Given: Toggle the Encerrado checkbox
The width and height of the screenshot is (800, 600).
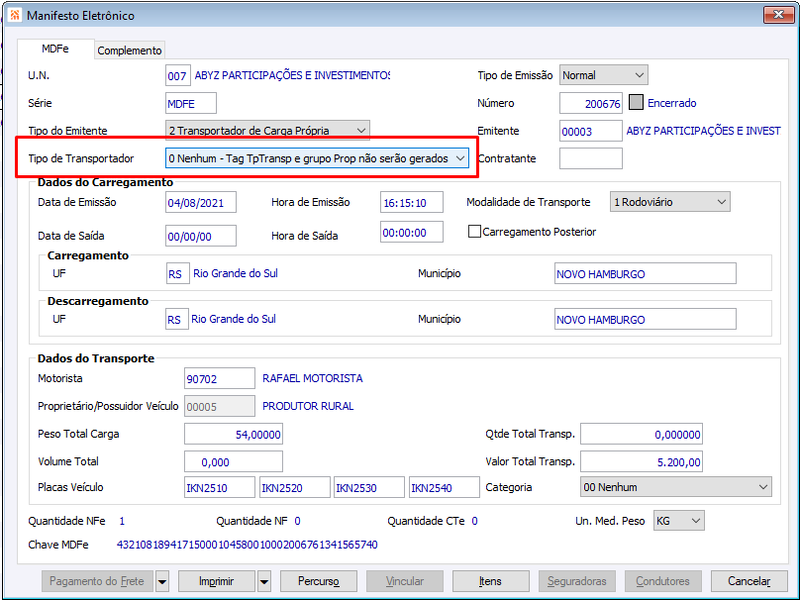Looking at the screenshot, I should tap(636, 103).
